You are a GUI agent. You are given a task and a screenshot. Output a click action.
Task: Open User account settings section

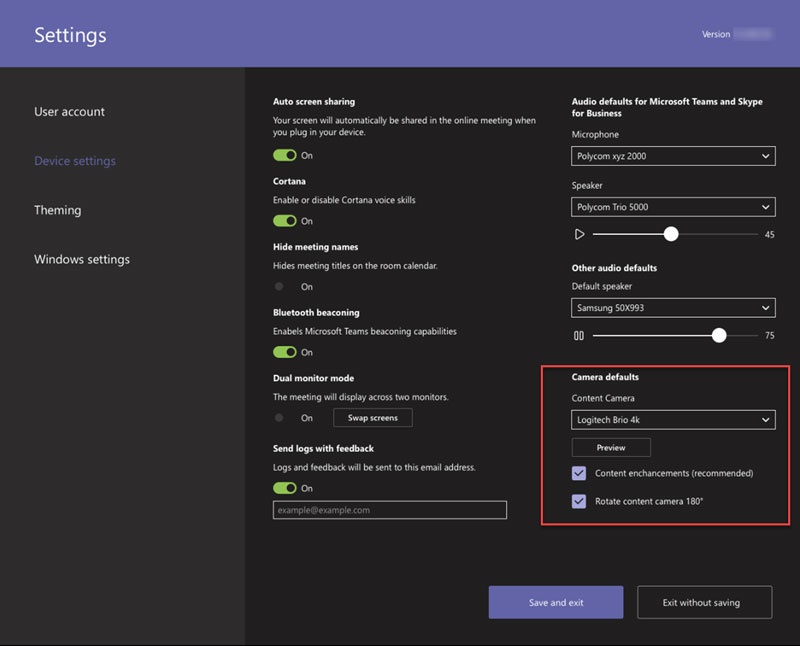tap(70, 112)
